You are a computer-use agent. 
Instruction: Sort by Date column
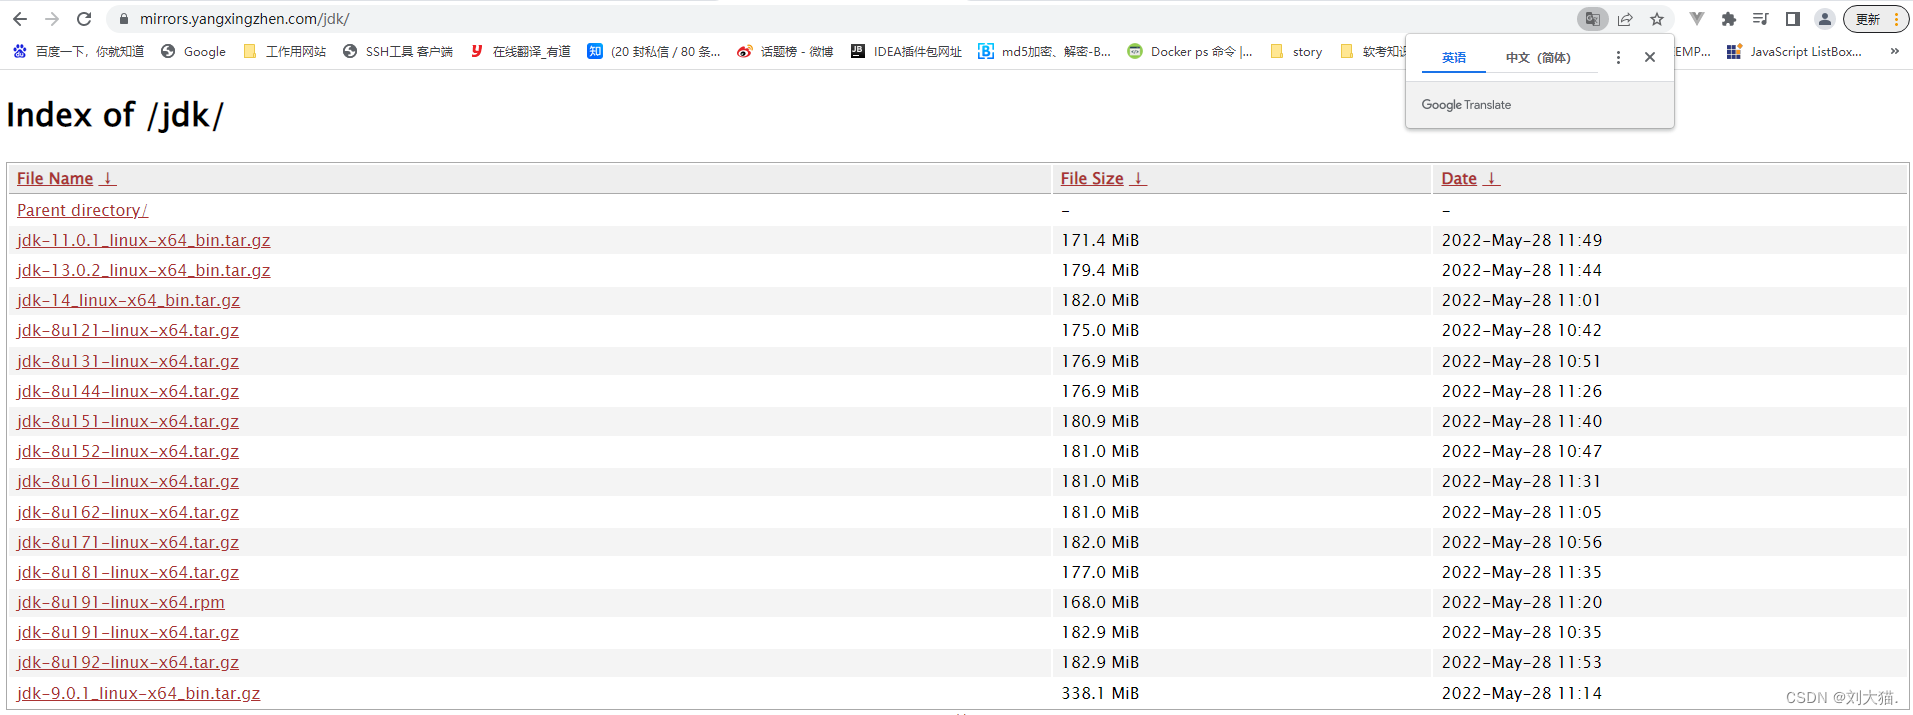pos(1459,178)
